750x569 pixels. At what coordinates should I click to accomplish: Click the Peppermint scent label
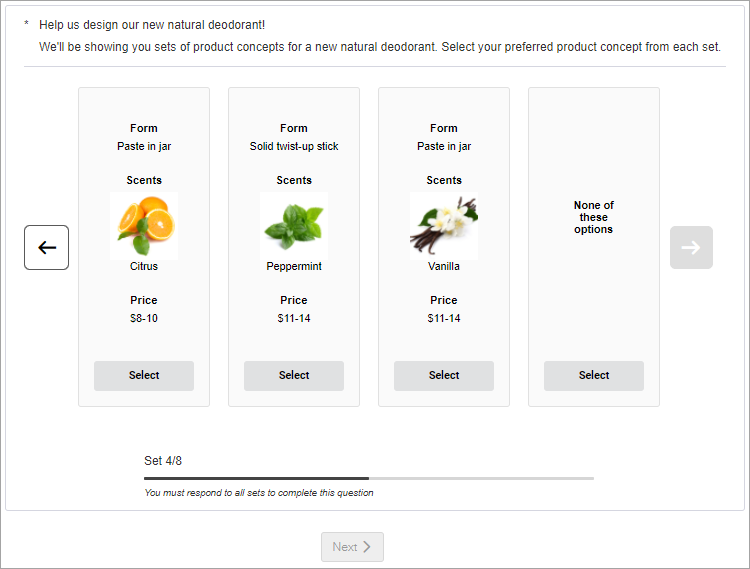294,266
